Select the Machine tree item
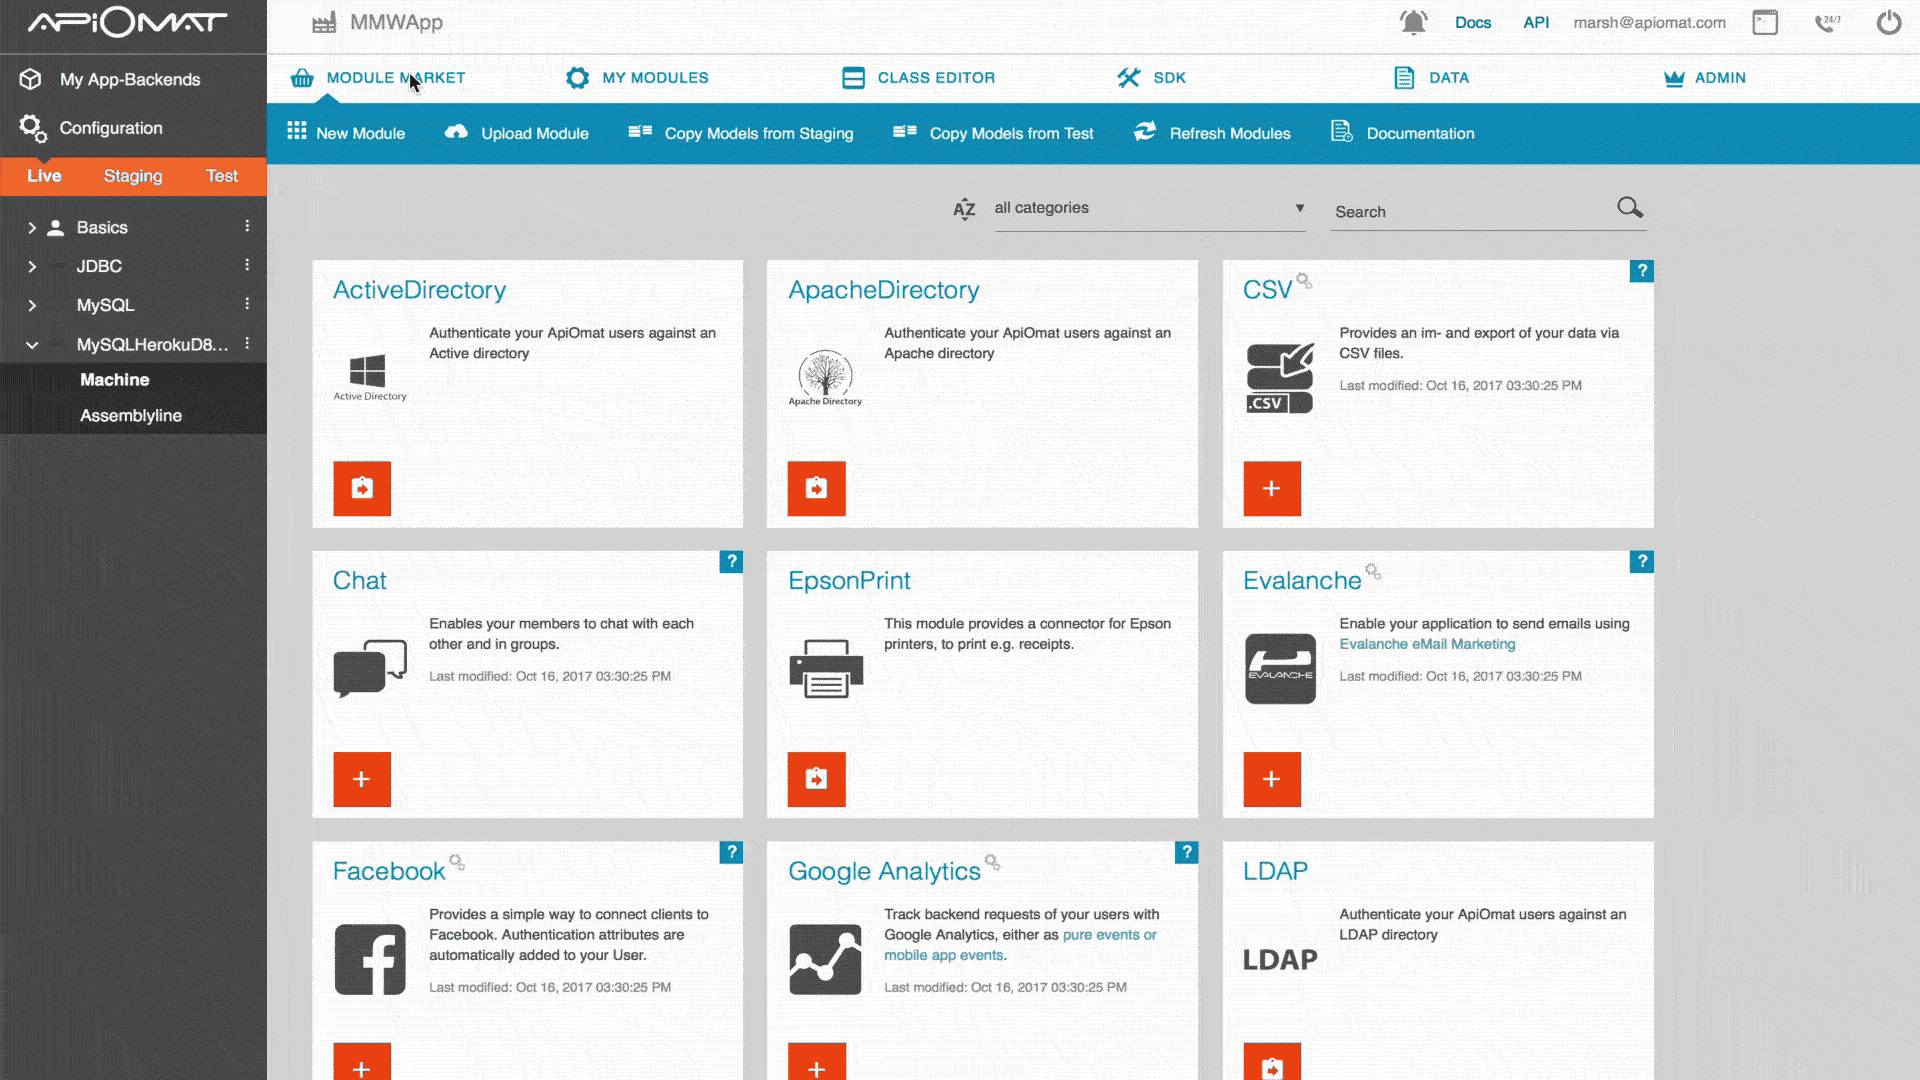 (115, 380)
